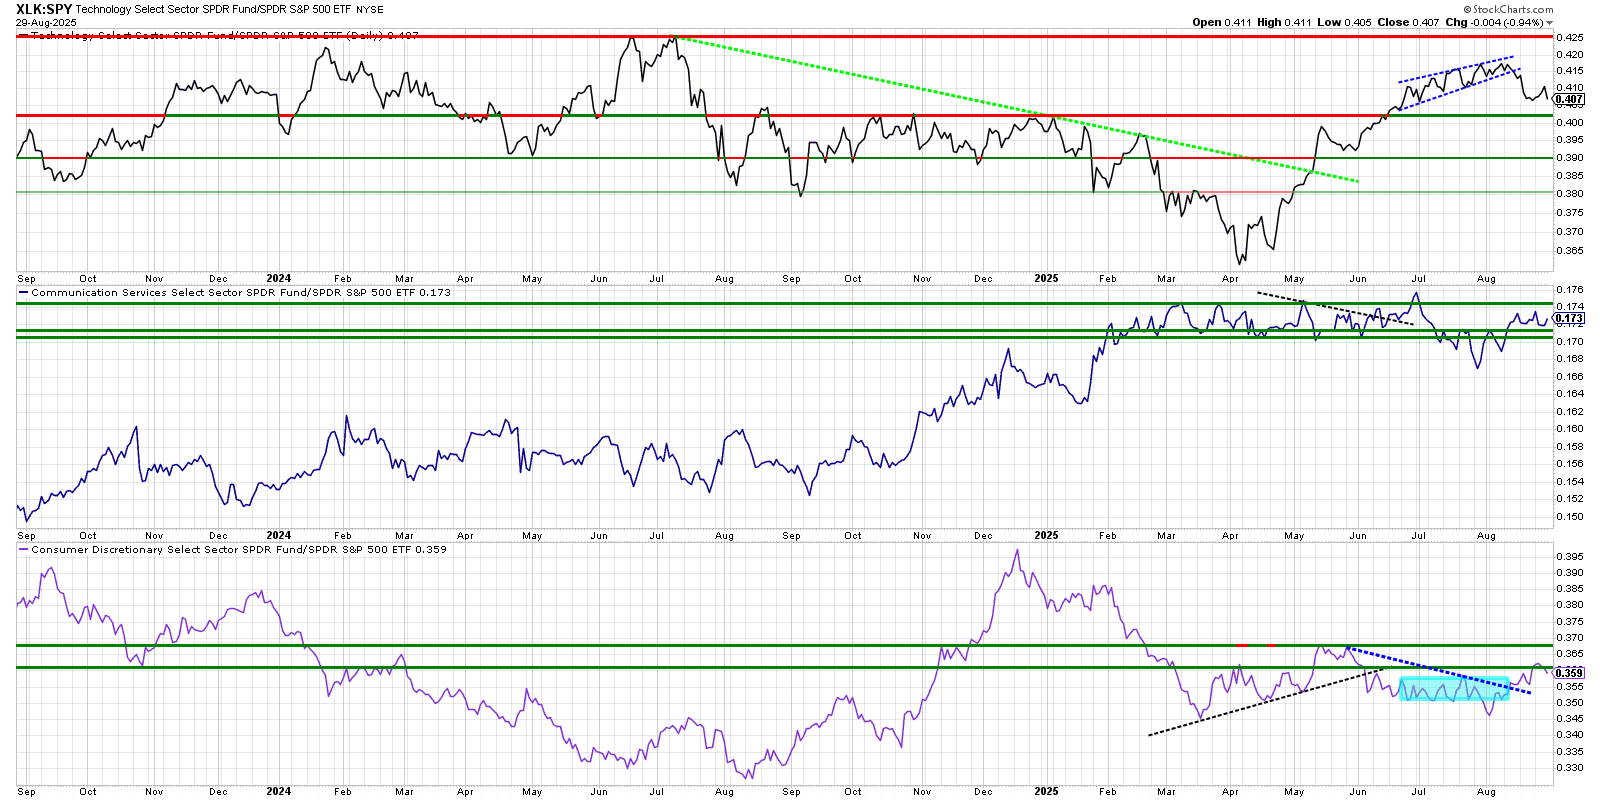Viewport: 1600px width, 800px height.
Task: Click the XLK:SPY ticker symbol heading
Action: tap(44, 9)
